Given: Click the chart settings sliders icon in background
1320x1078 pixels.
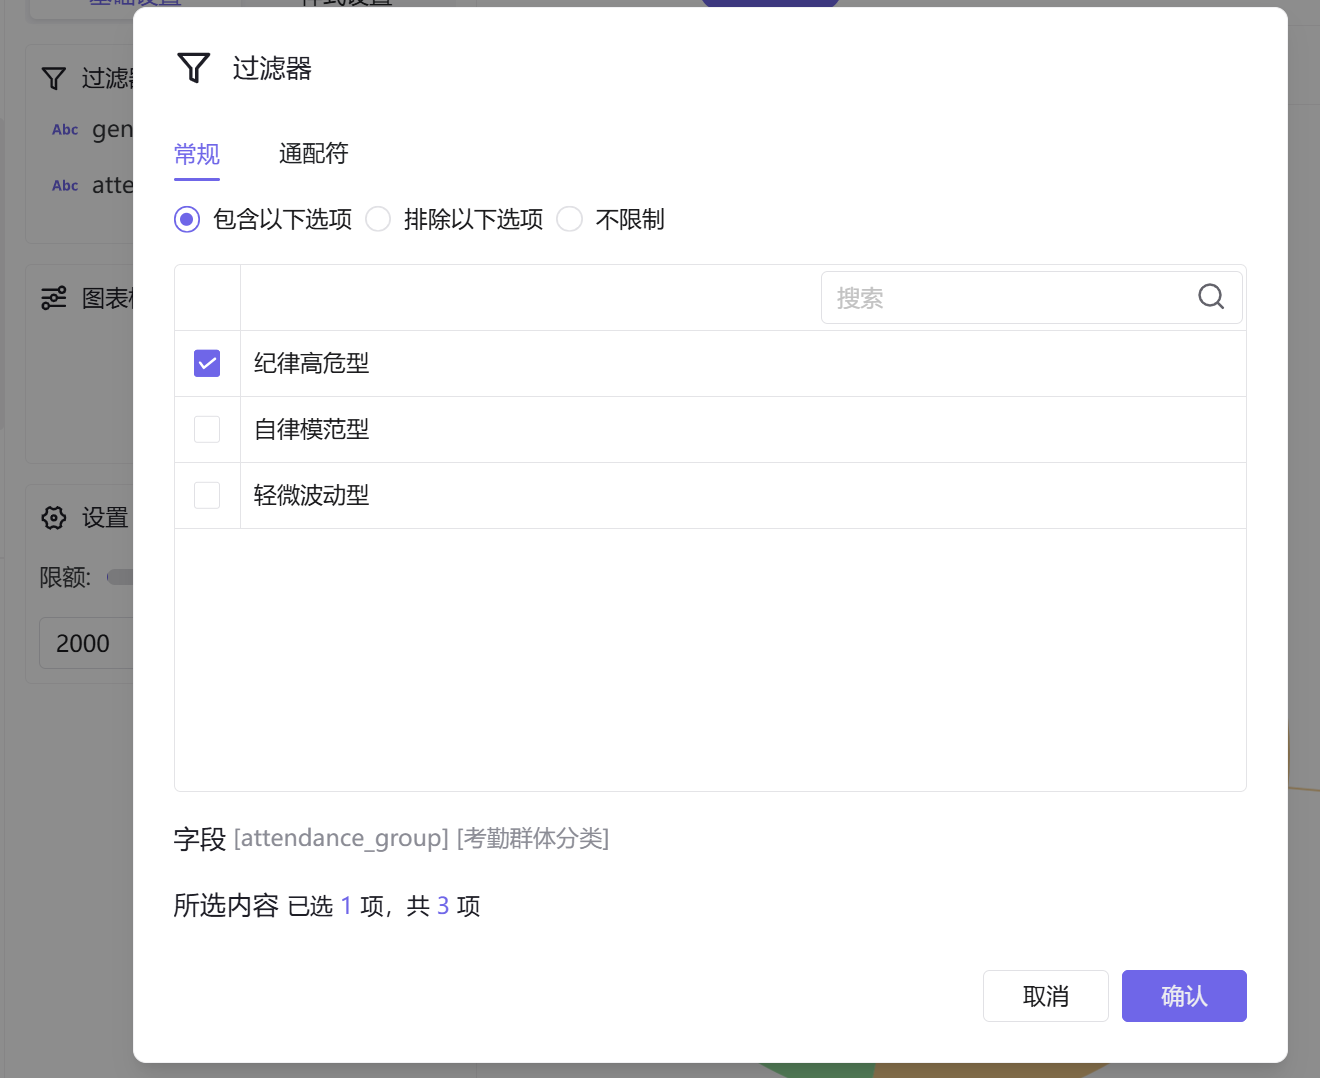Looking at the screenshot, I should (x=54, y=298).
